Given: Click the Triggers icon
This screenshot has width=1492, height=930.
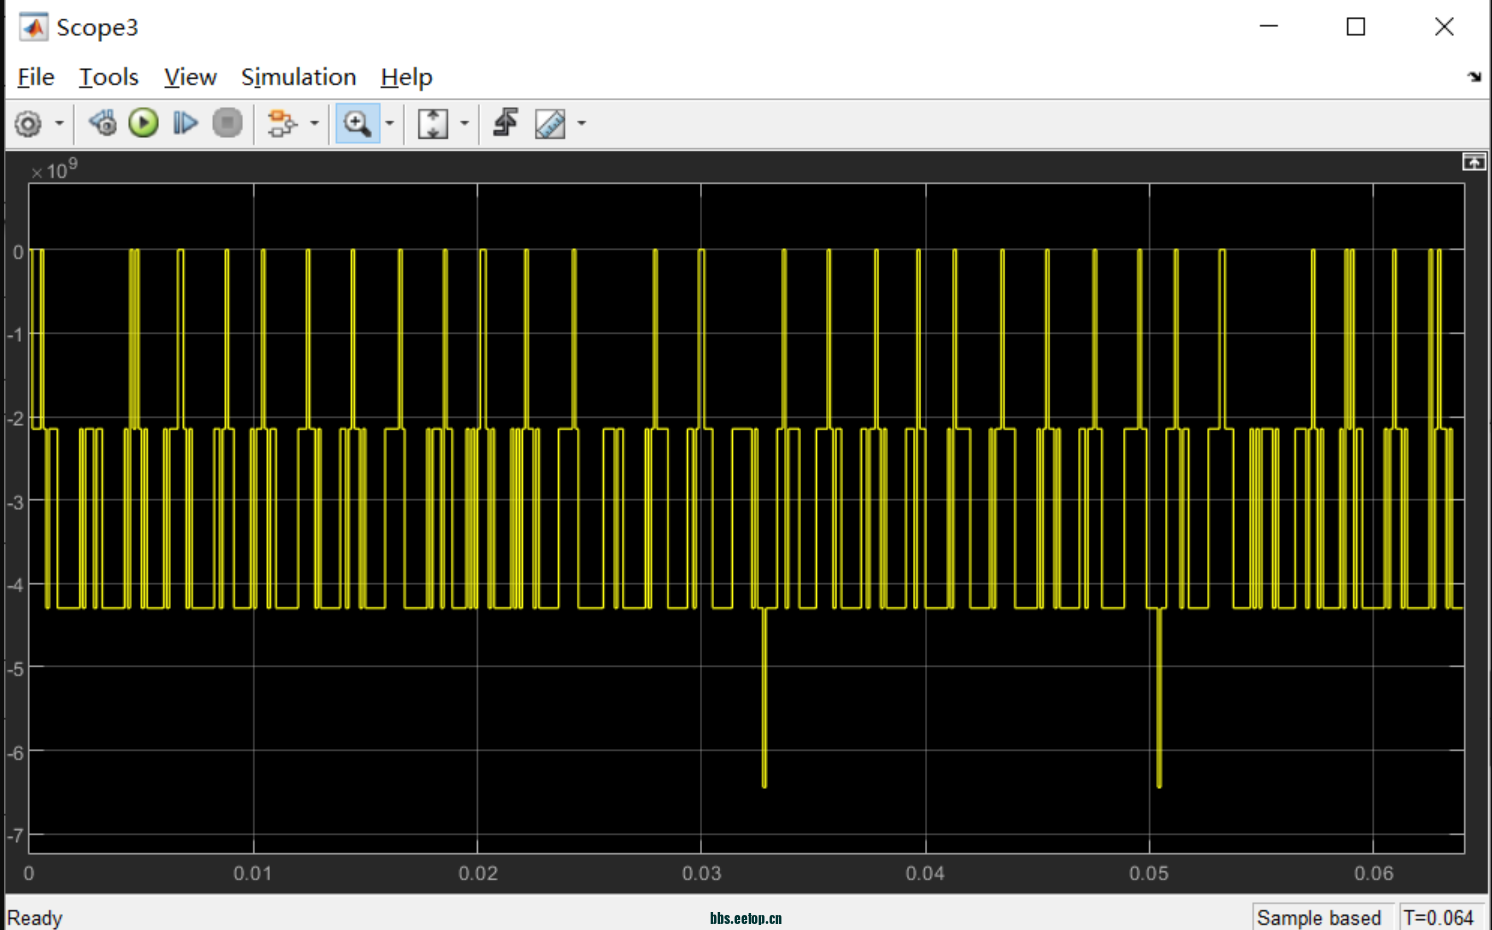Looking at the screenshot, I should [x=506, y=123].
